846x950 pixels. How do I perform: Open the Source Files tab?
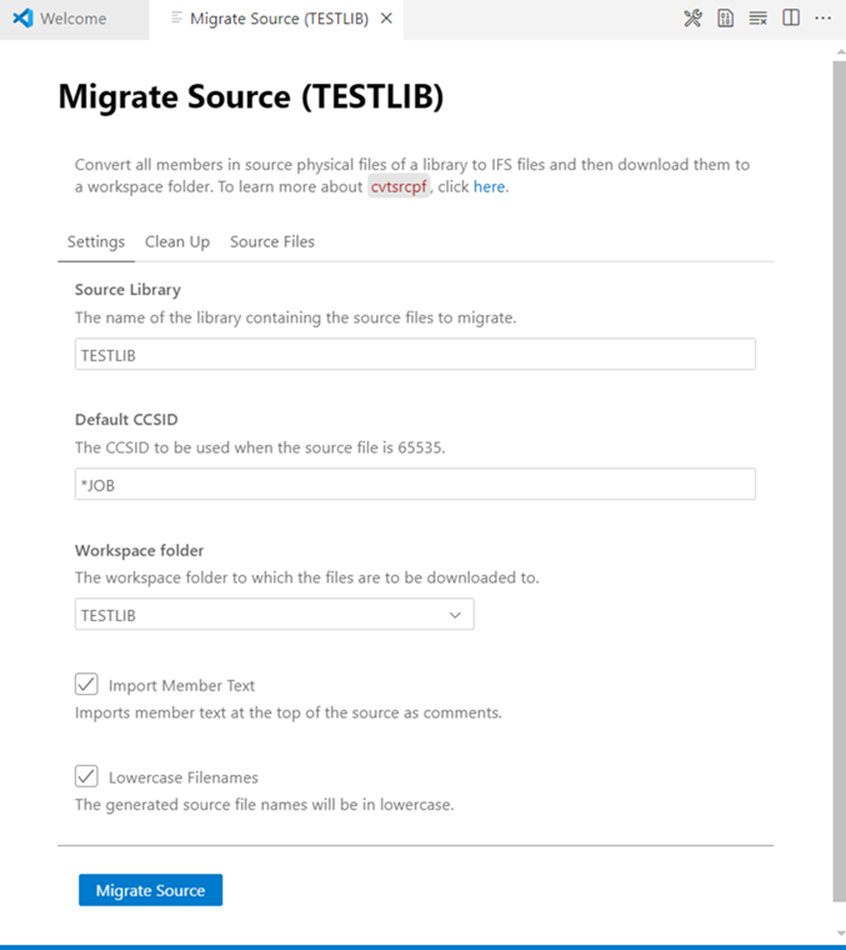[x=272, y=242]
